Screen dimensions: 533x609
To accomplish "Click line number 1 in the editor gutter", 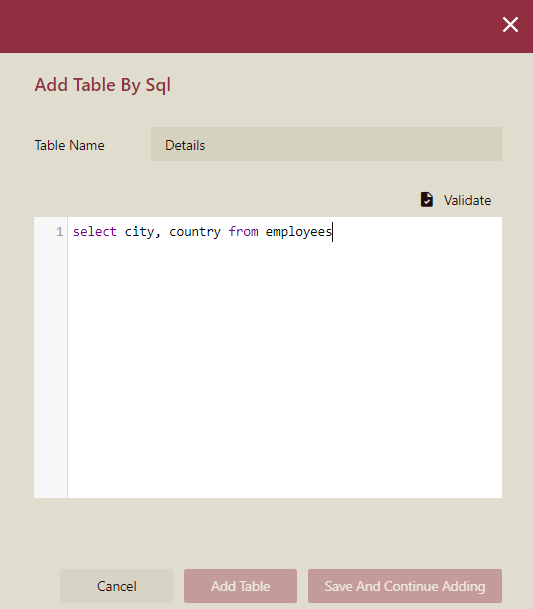I will coord(59,232).
